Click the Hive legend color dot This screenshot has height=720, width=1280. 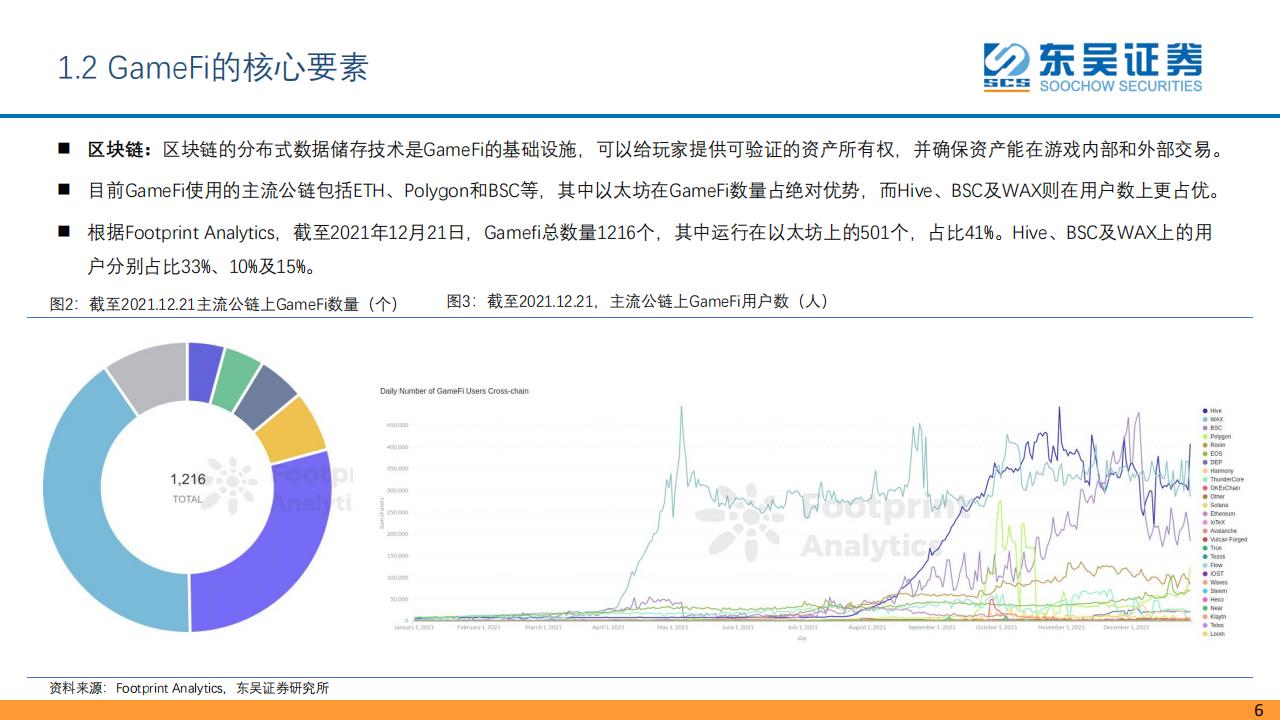(1204, 410)
